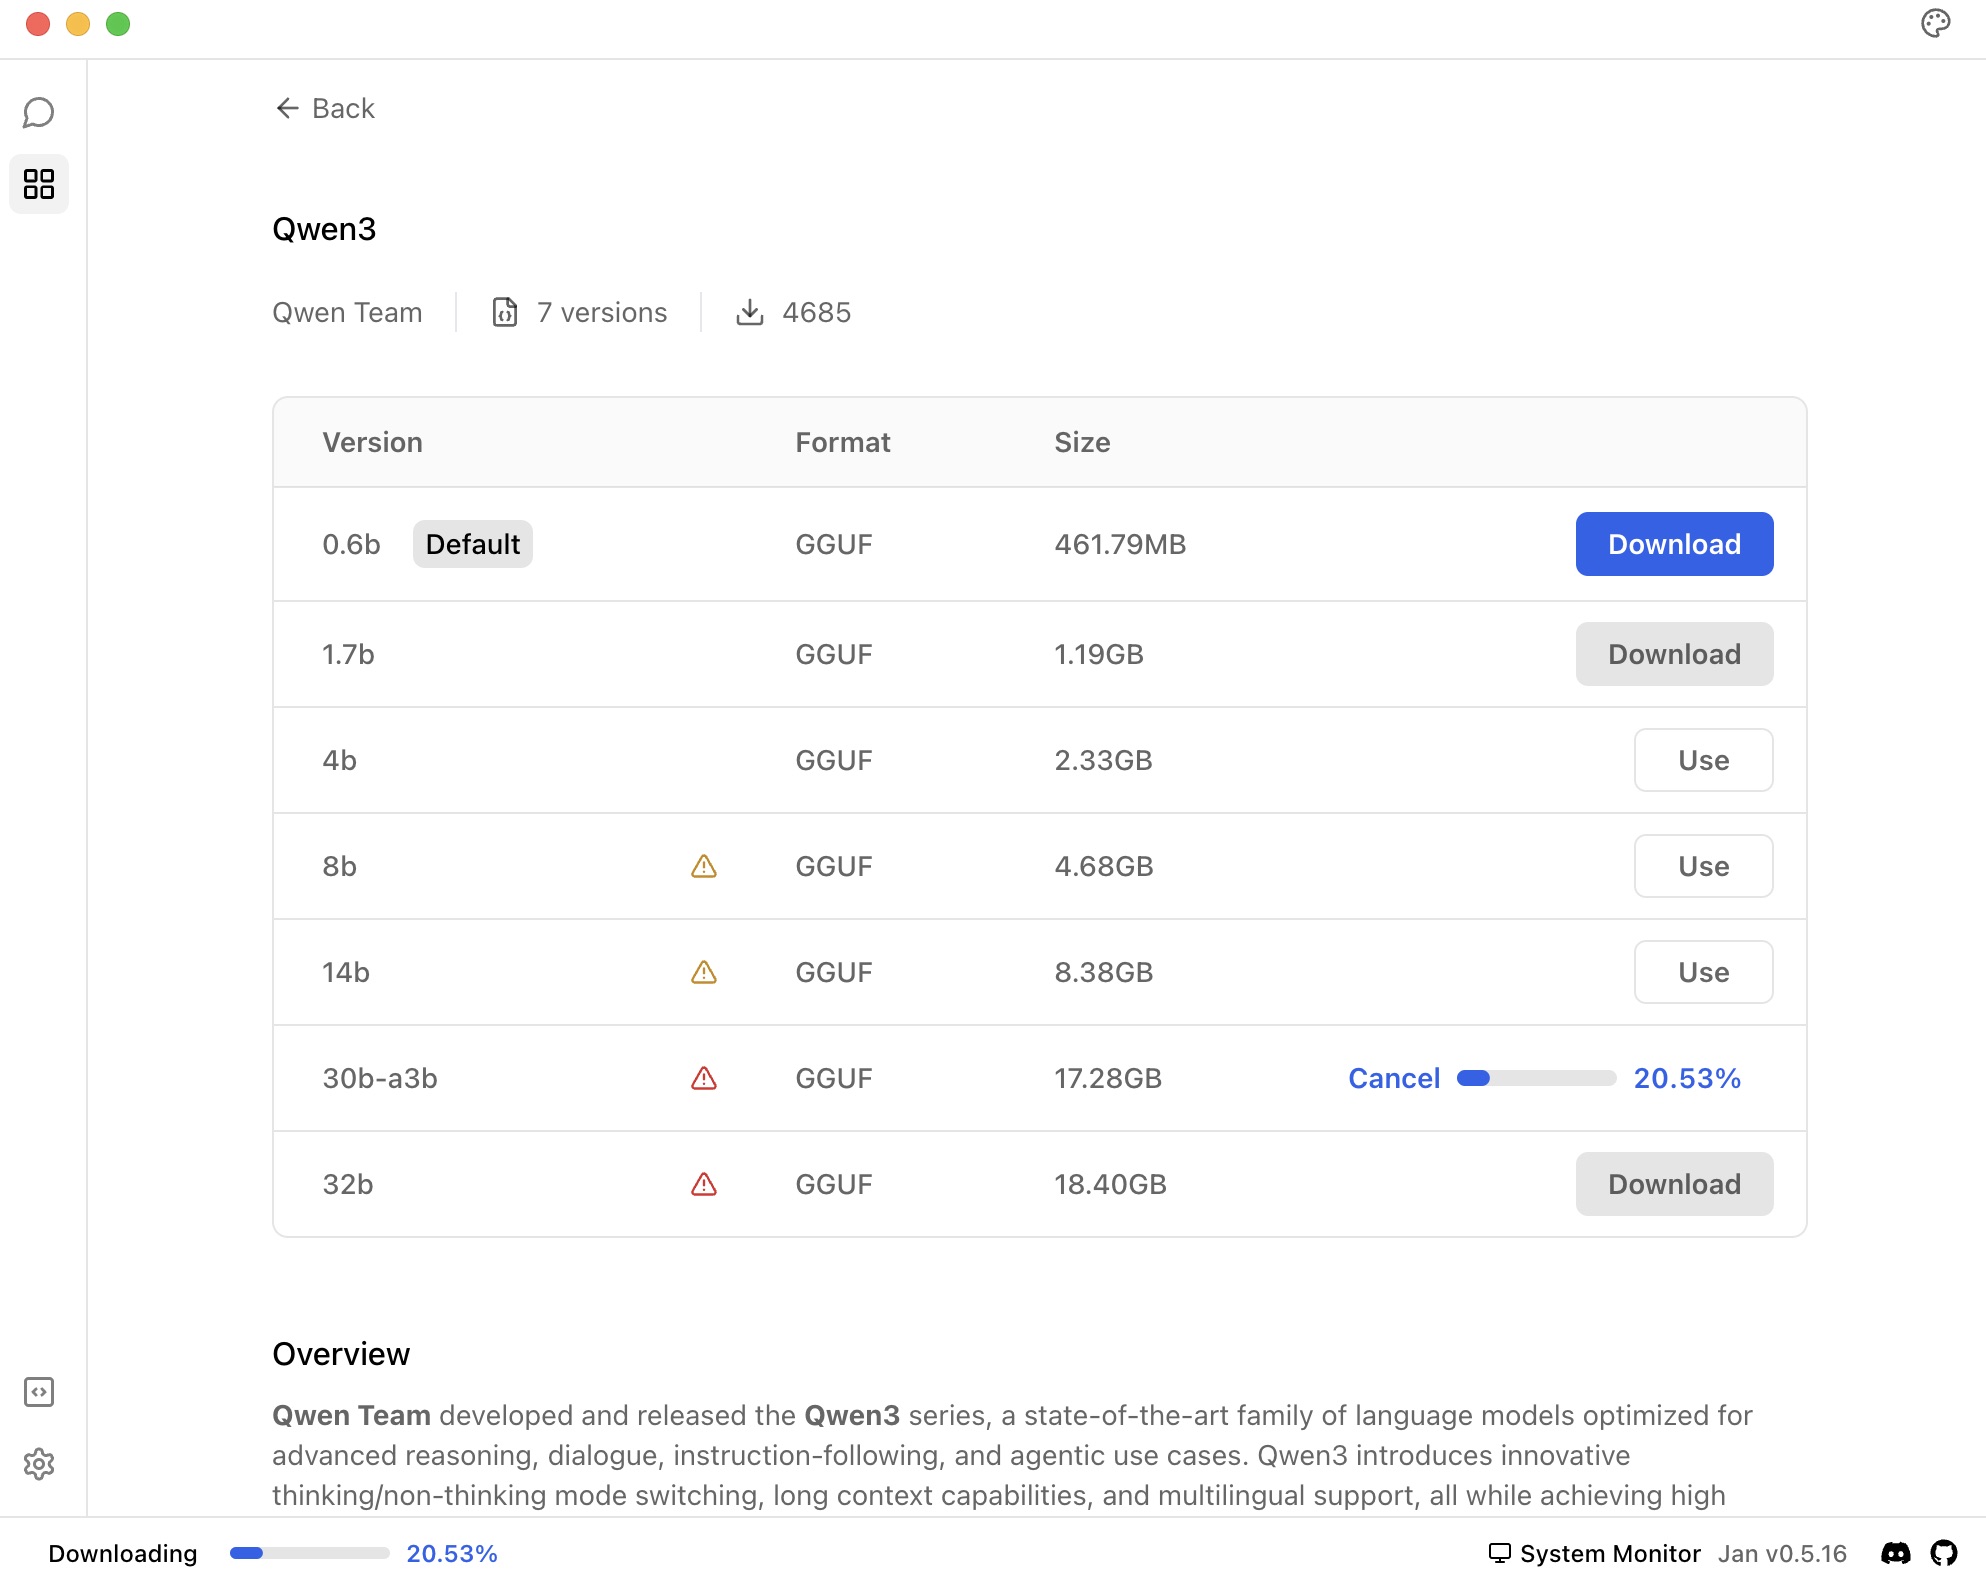Screen dimensions: 1986x1582
Task: Download the 1.7b version
Action: pyautogui.click(x=1673, y=654)
